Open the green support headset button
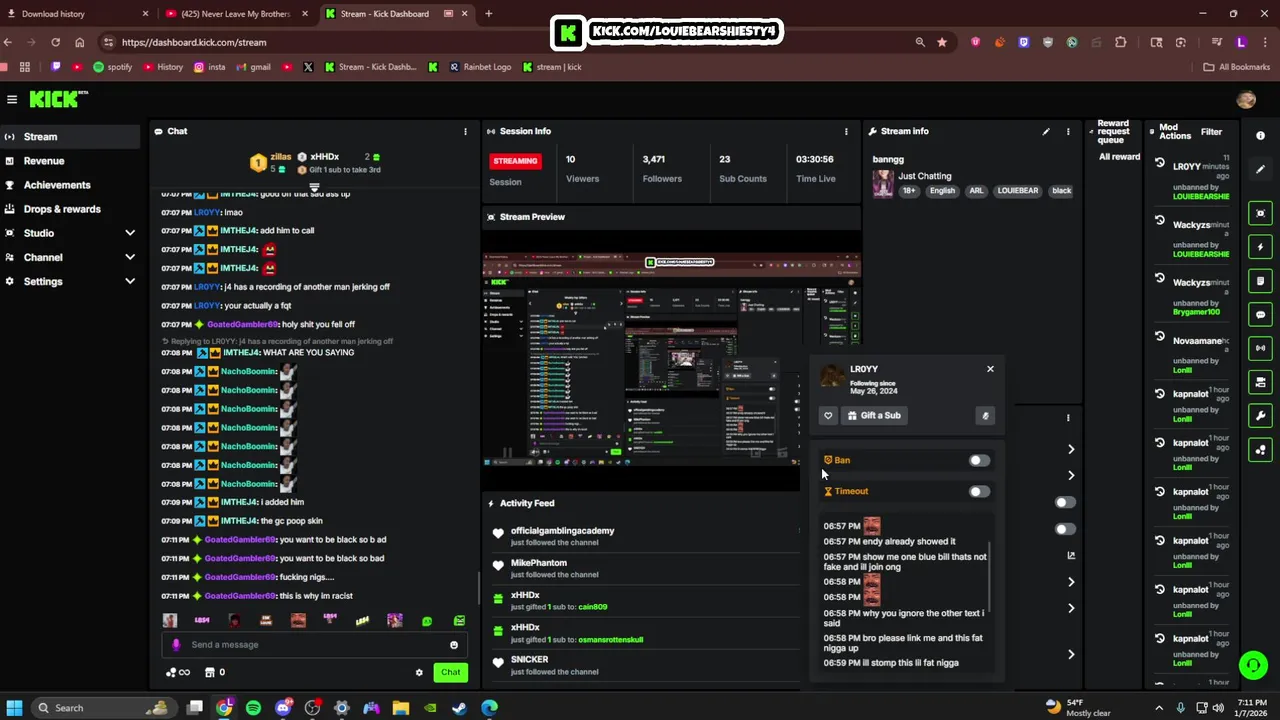The height and width of the screenshot is (720, 1280). pyautogui.click(x=1253, y=664)
